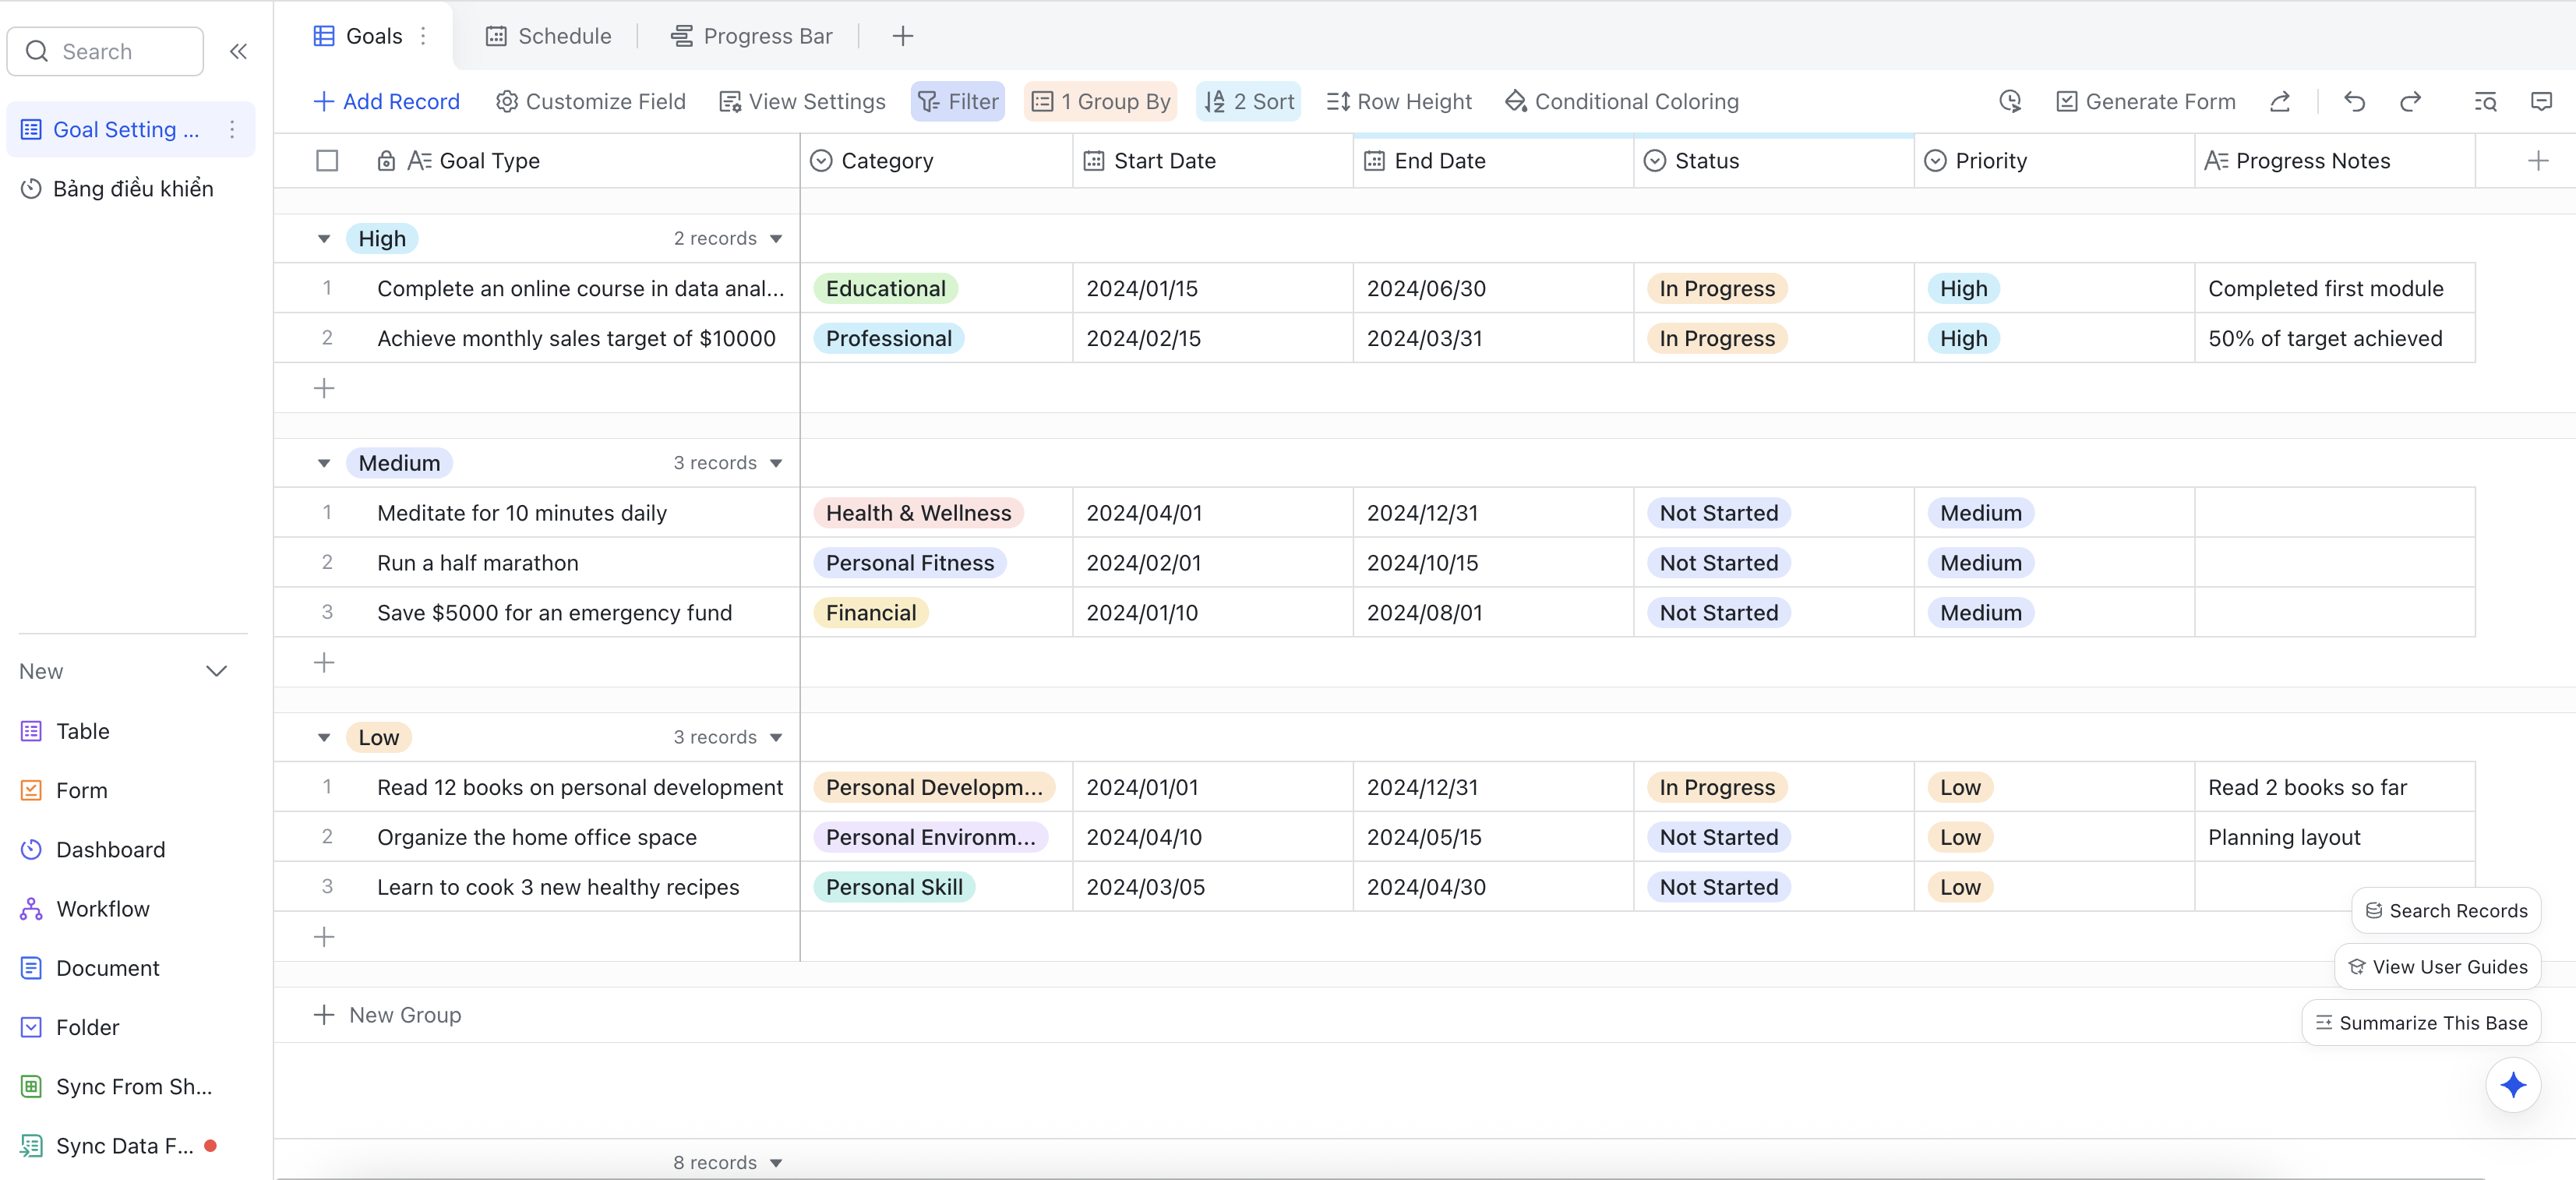This screenshot has width=2576, height=1180.
Task: Collapse the New section chevron
Action: [216, 671]
